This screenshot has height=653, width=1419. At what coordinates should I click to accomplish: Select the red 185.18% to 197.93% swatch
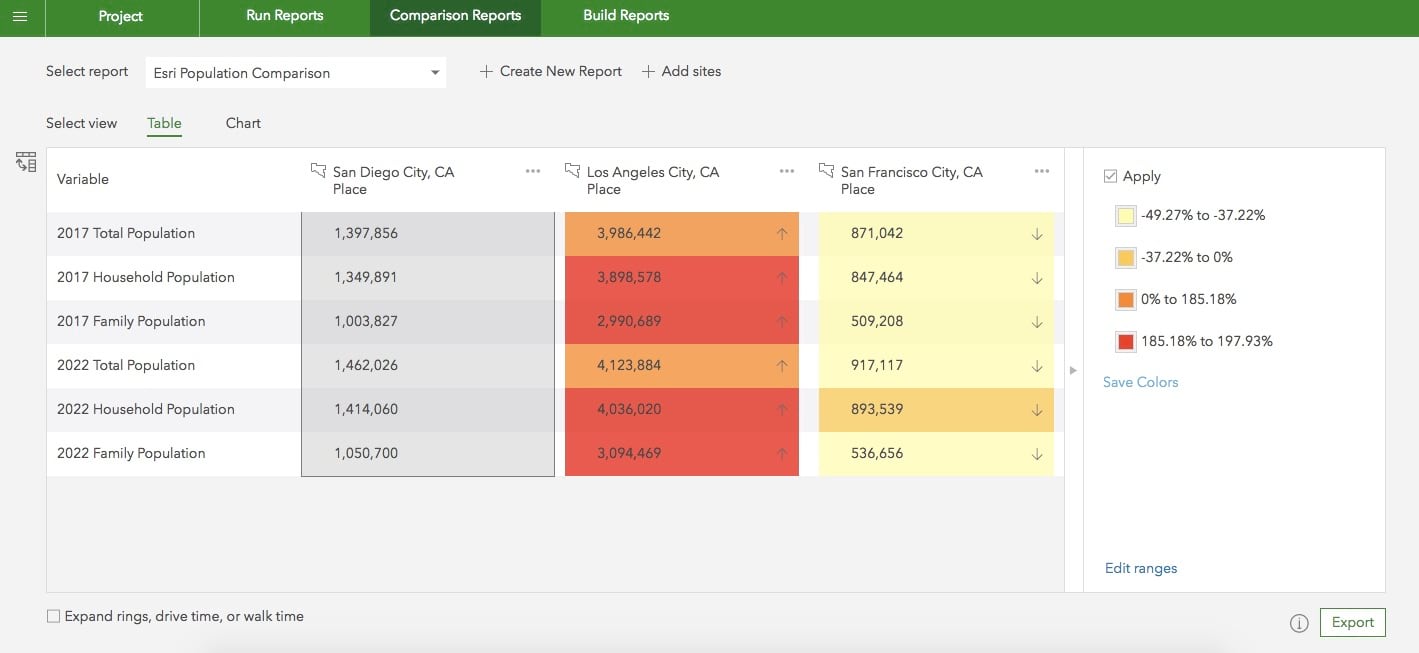[1126, 342]
